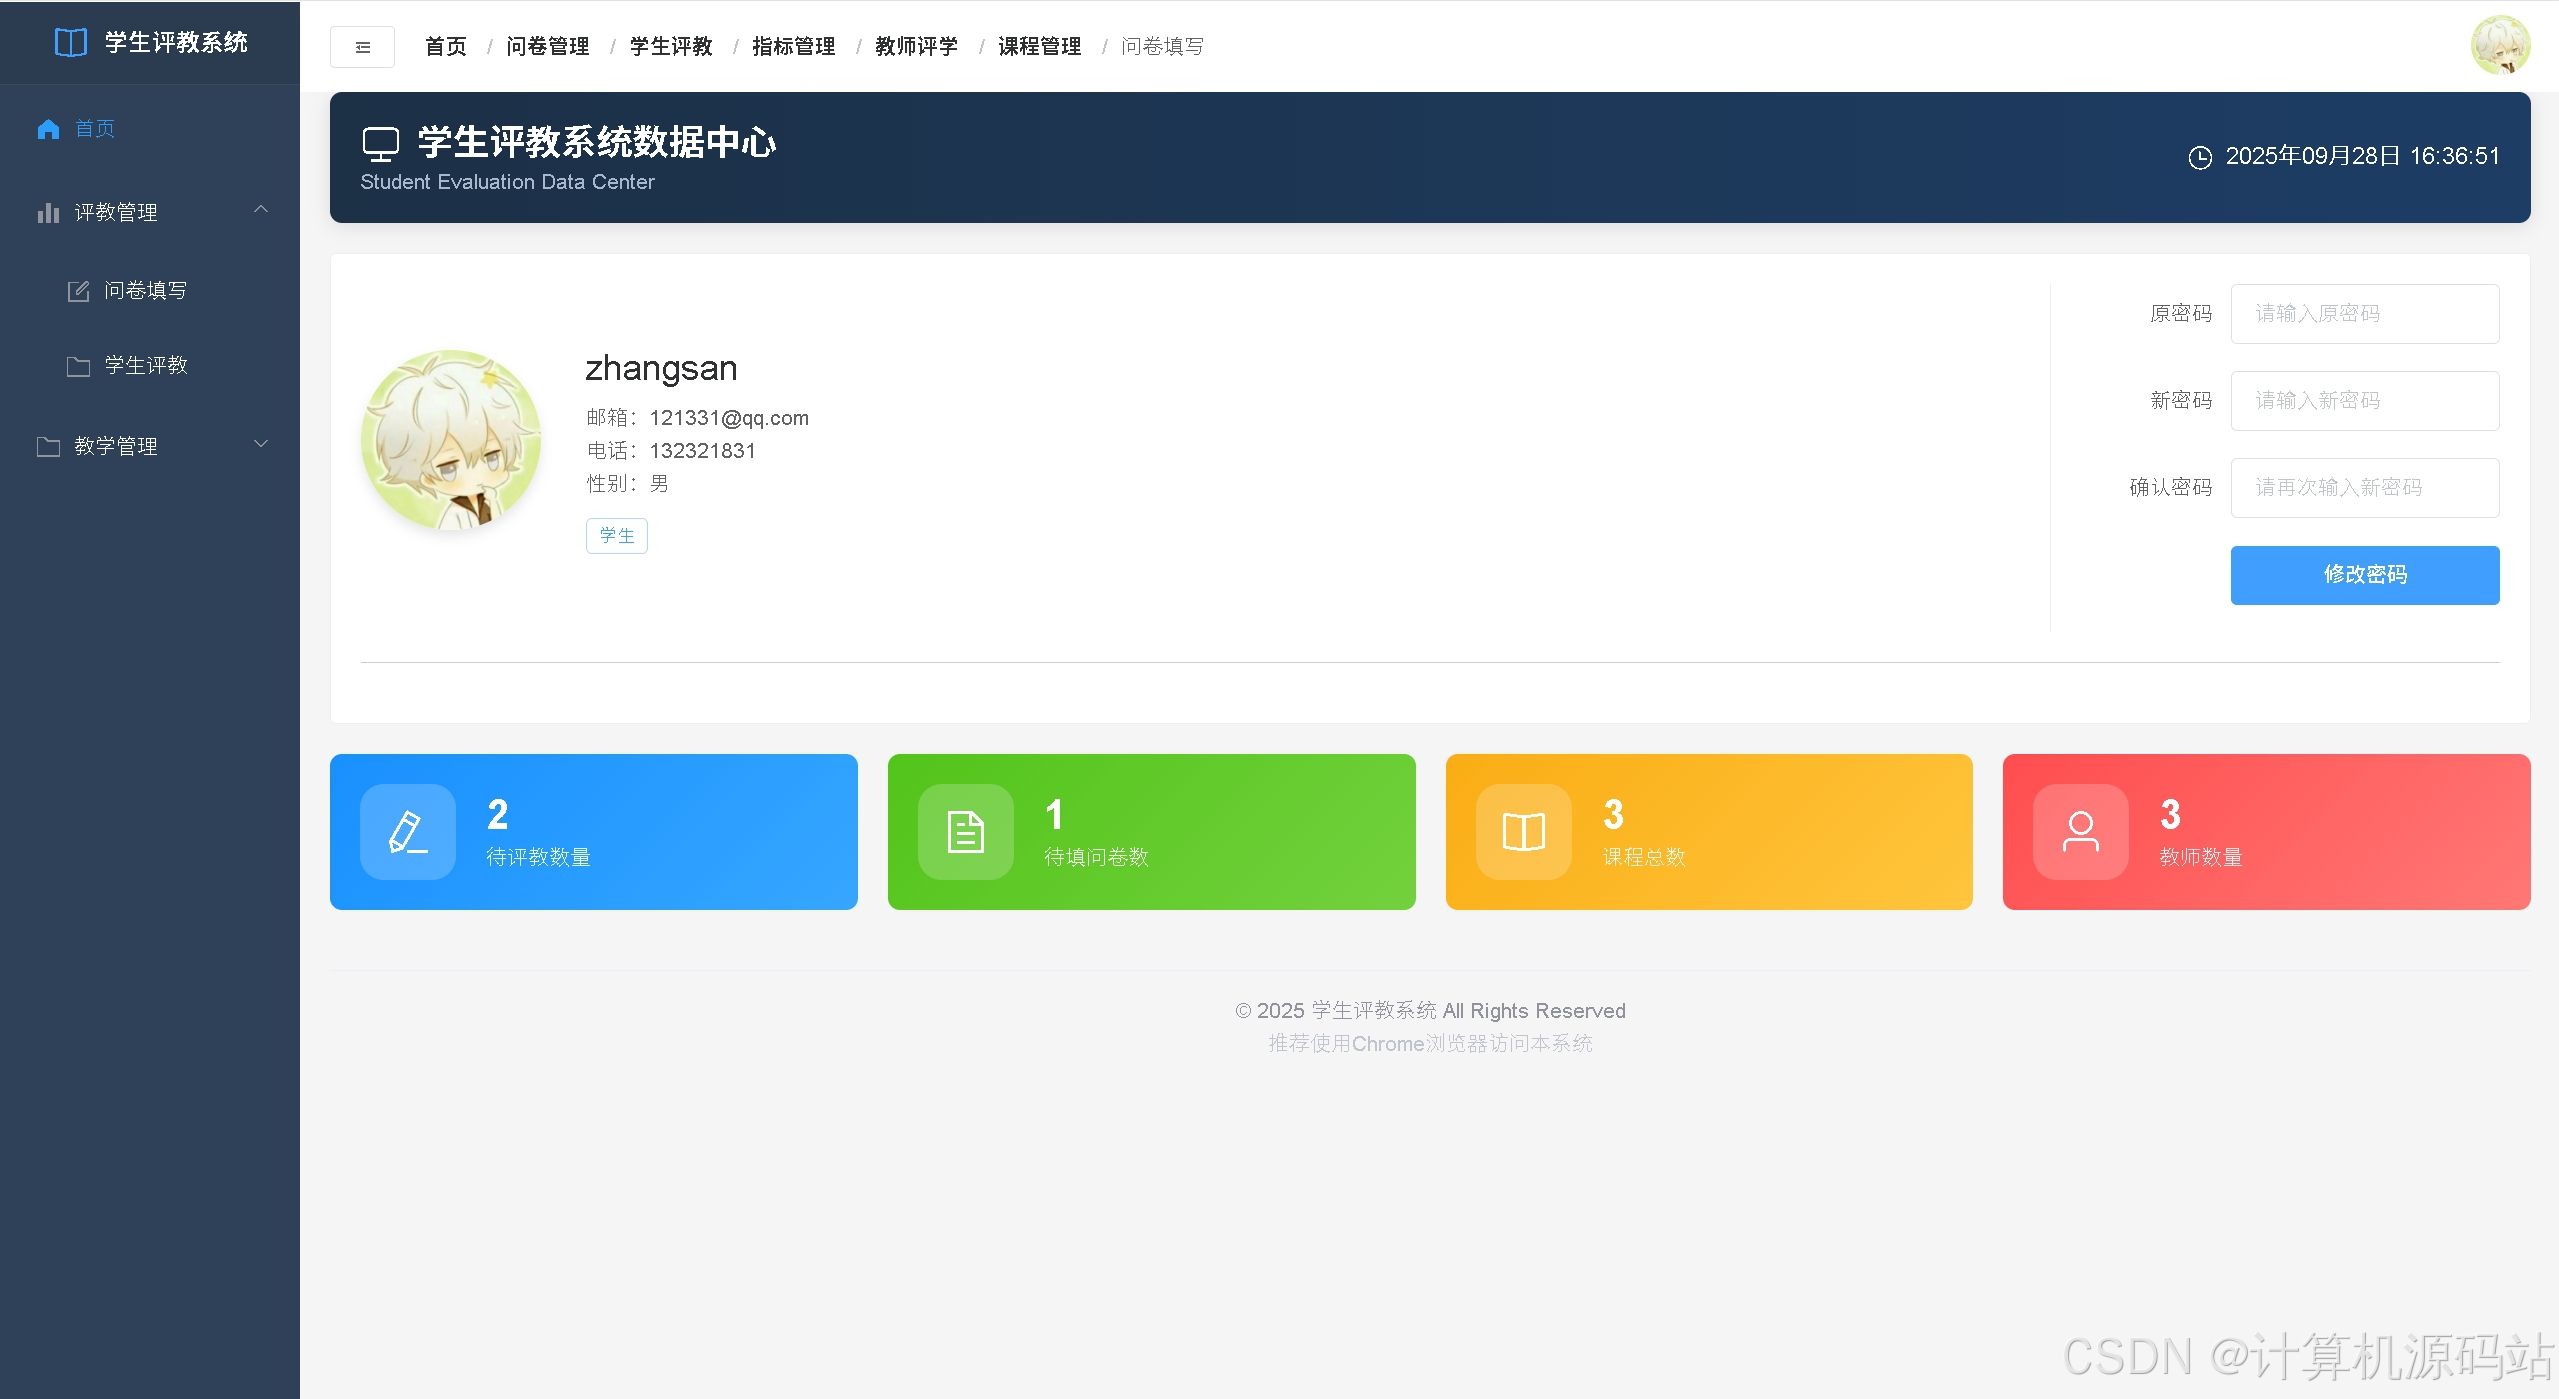Click the pencil icon on 待评教数量 card
Viewport: 2559px width, 1399px height.
(x=408, y=832)
